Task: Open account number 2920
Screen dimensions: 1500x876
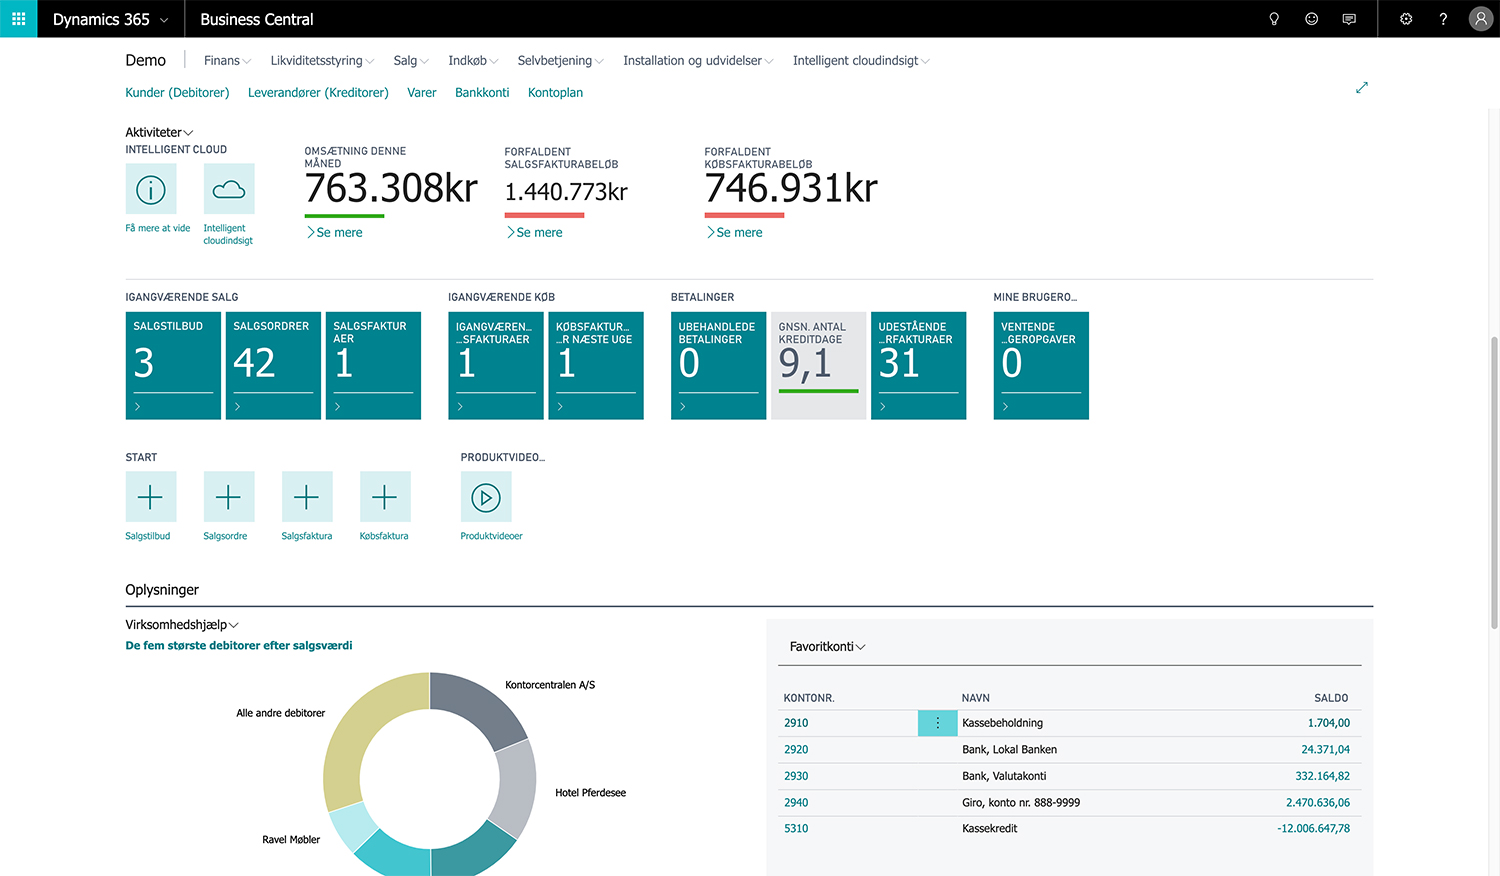Action: pos(796,750)
